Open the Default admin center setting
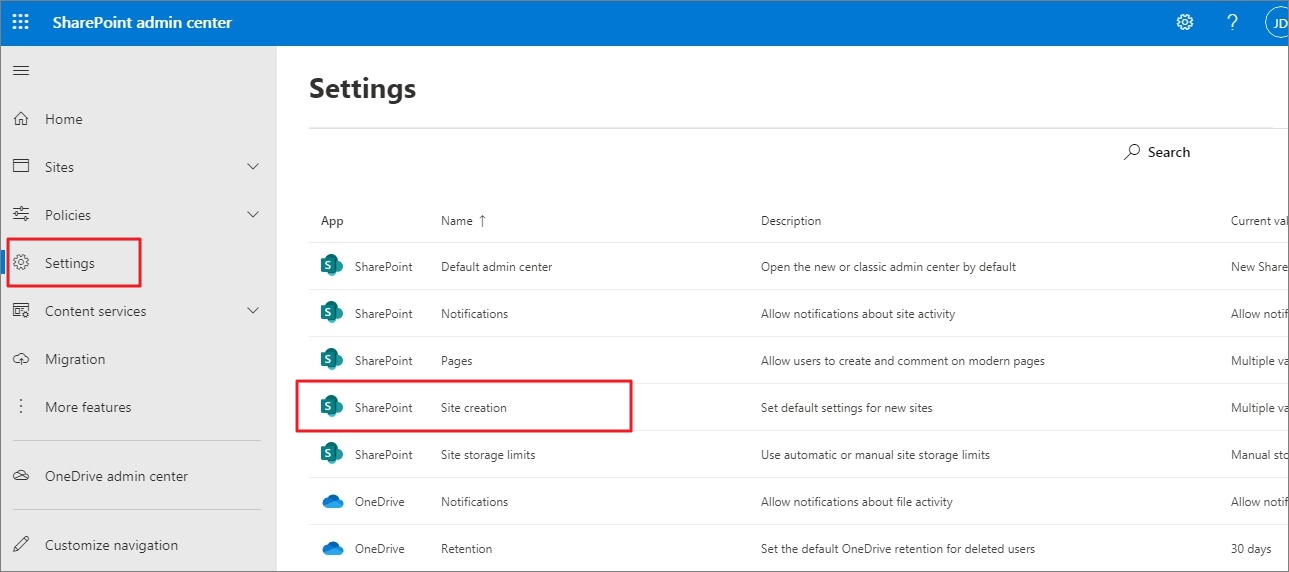This screenshot has height=572, width=1289. (x=497, y=267)
